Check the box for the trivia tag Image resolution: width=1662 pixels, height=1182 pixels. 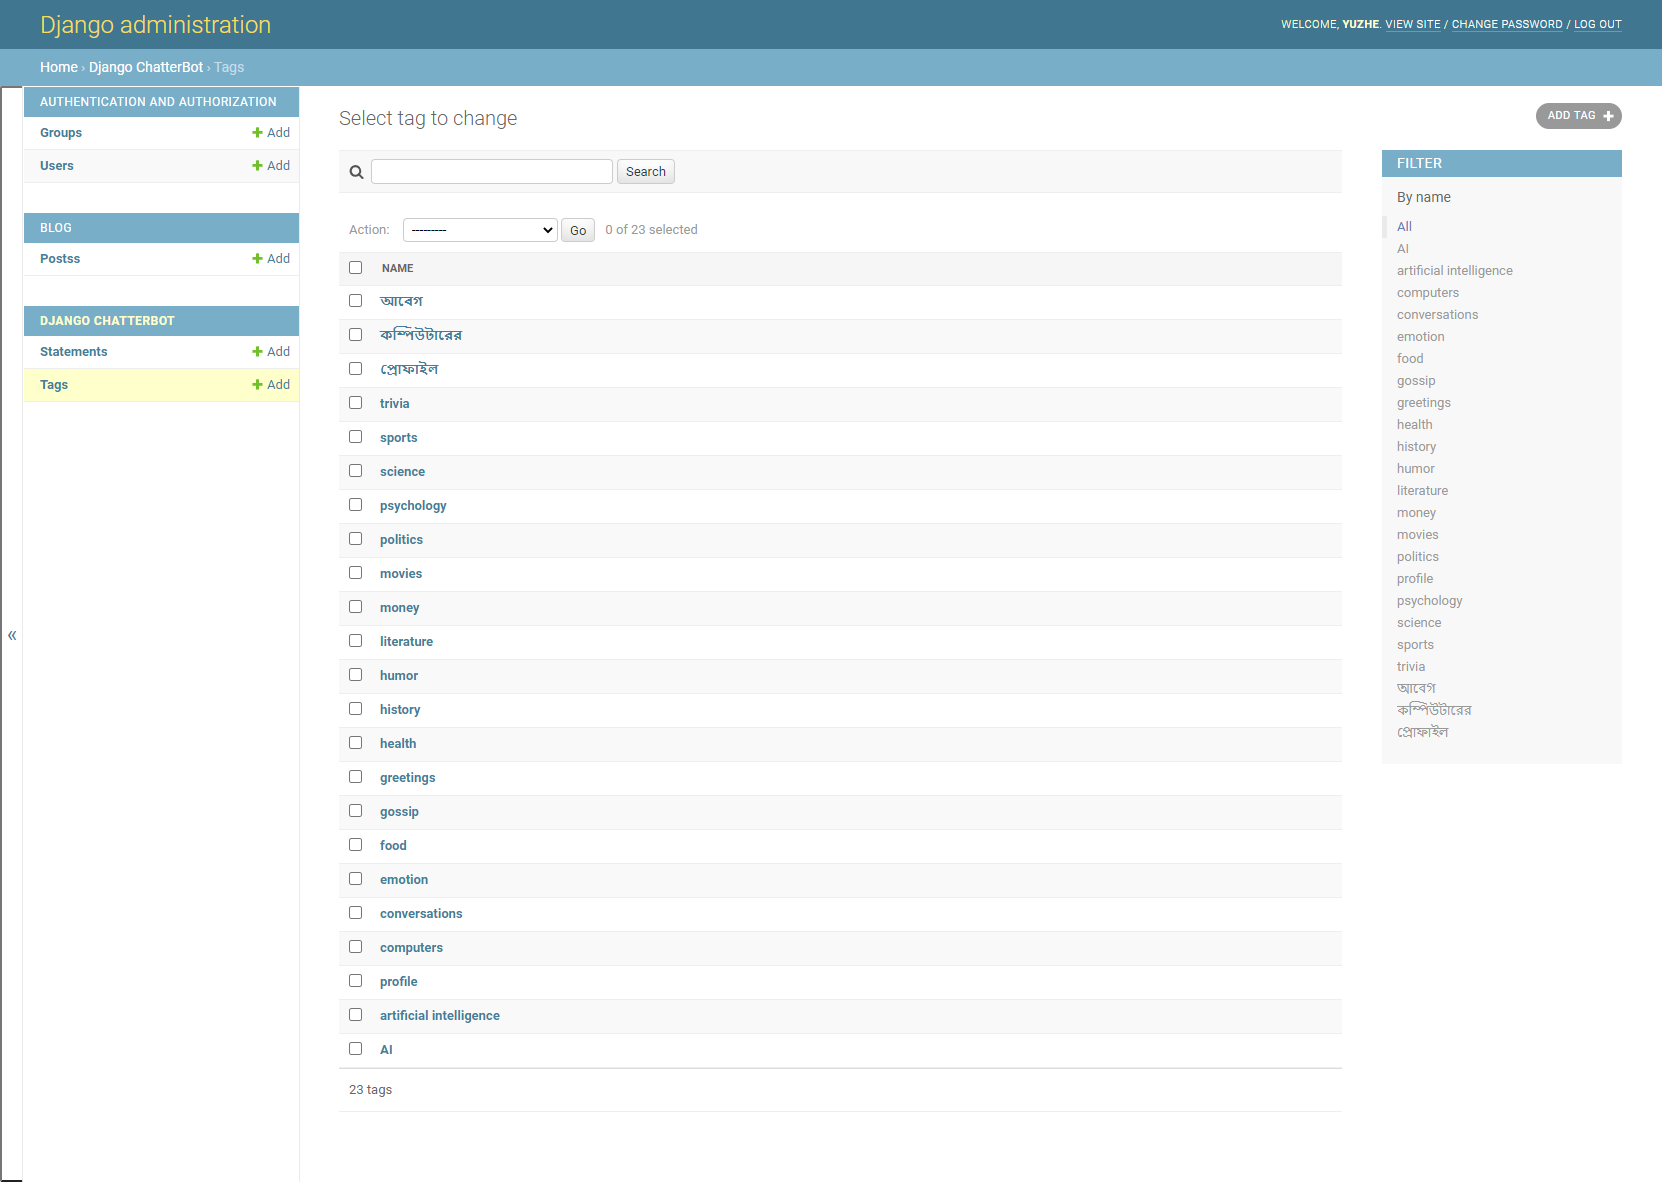pyautogui.click(x=355, y=403)
